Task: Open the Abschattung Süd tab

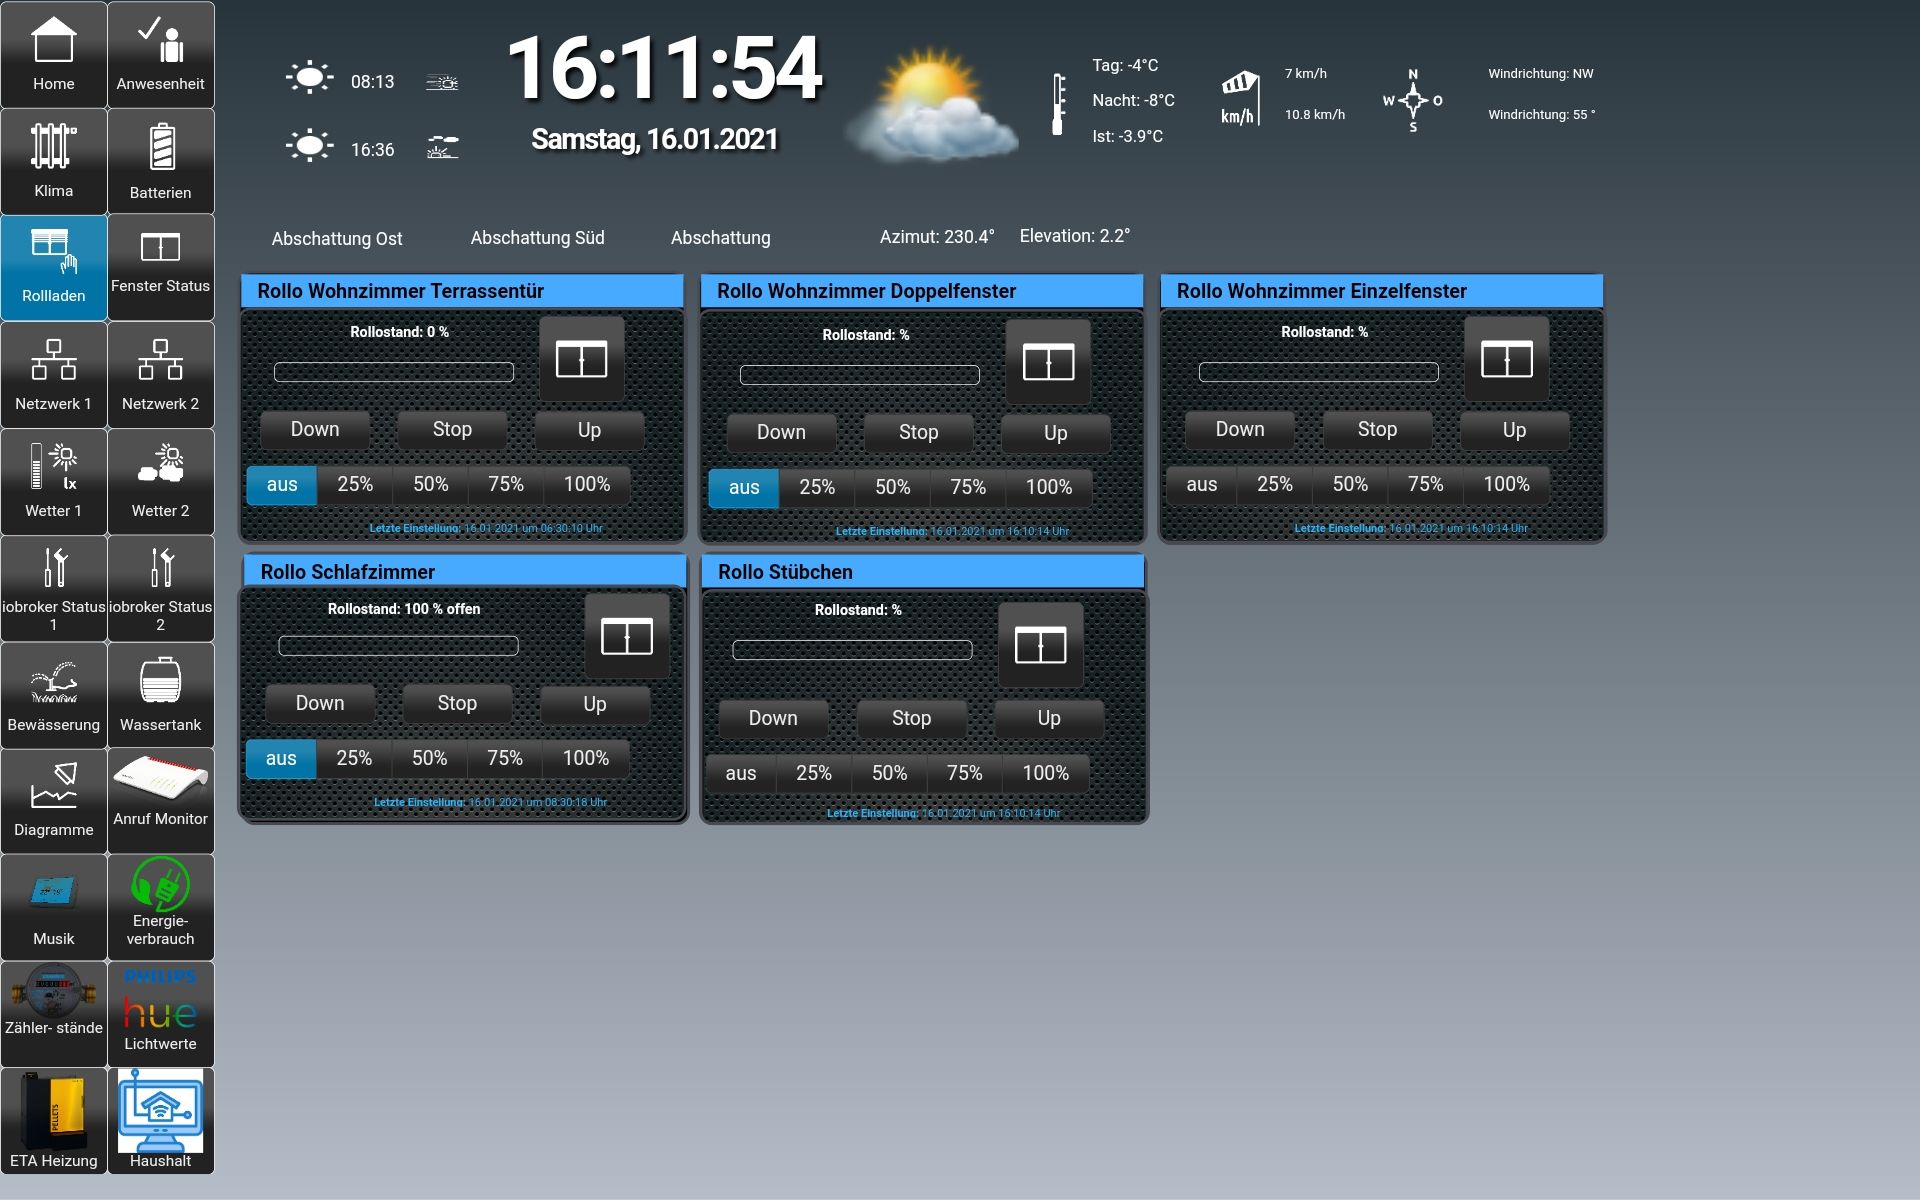Action: [x=537, y=238]
